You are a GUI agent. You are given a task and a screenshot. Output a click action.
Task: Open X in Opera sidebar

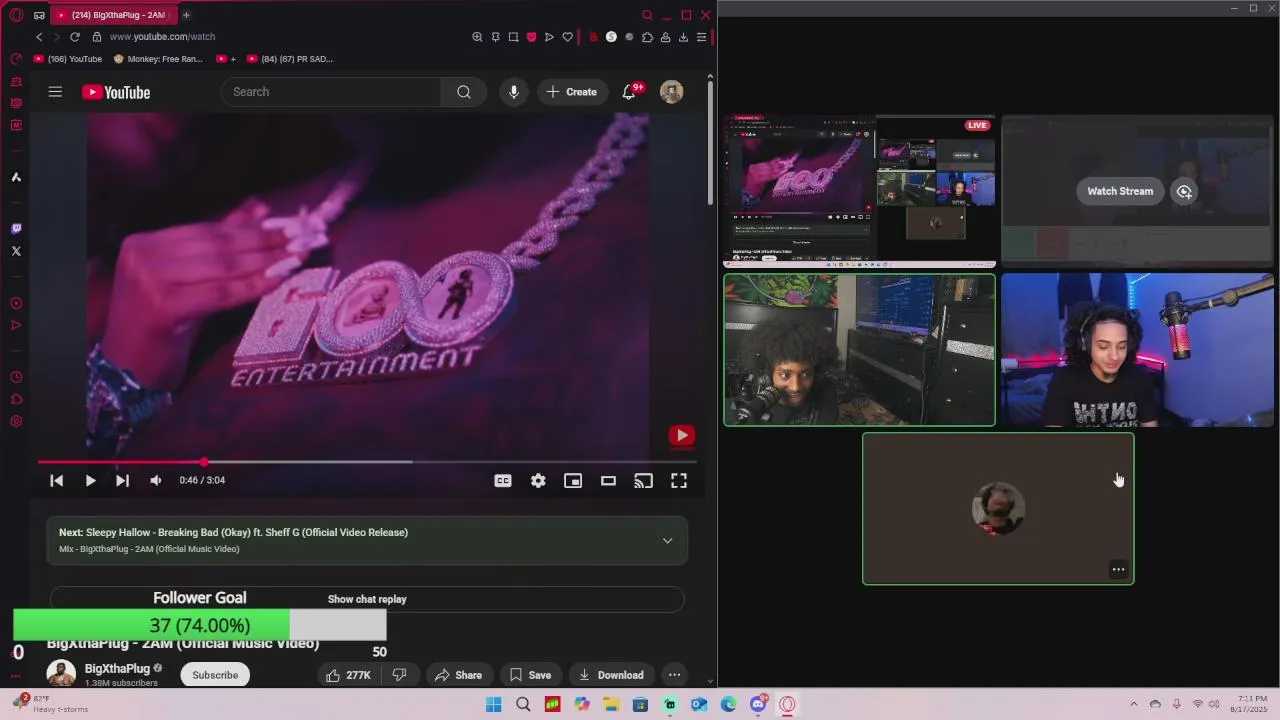16,251
